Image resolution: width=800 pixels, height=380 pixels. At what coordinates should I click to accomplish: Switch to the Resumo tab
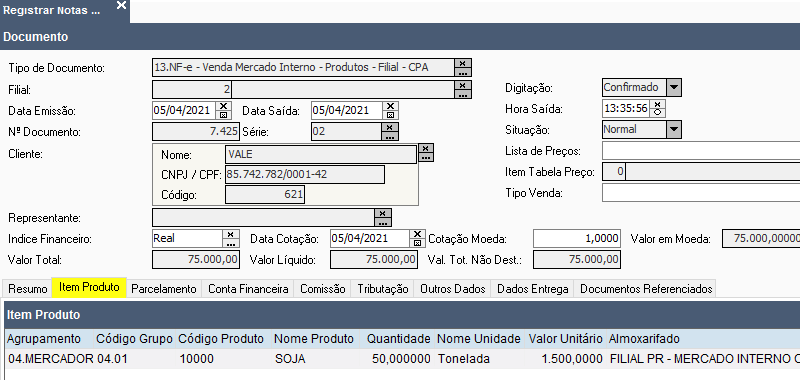(28, 289)
